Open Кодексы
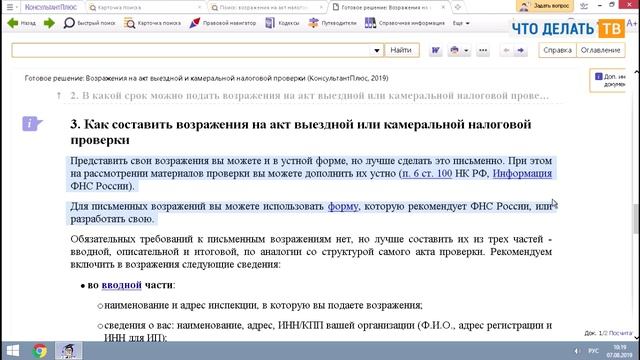The width and height of the screenshot is (640, 360). click(282, 23)
